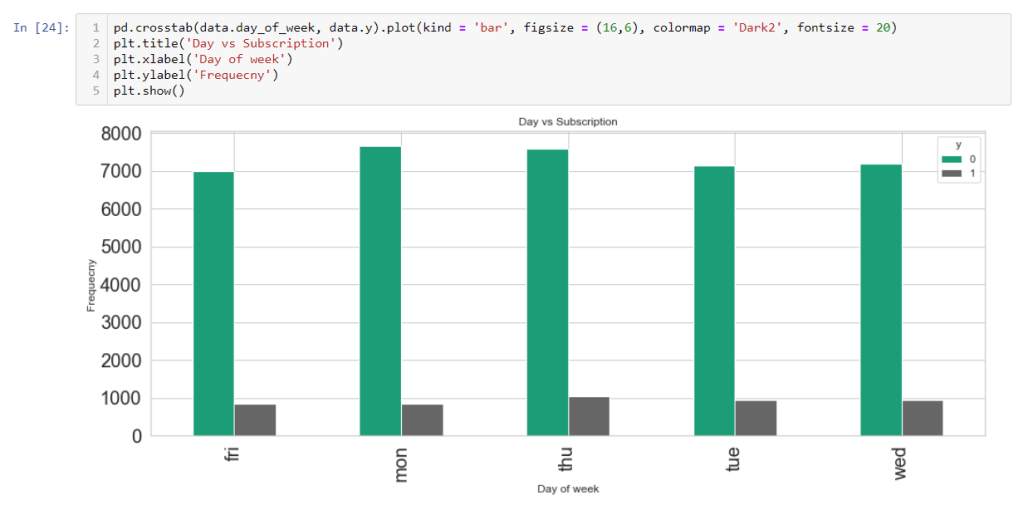1023x510 pixels.
Task: Click the green bar for tue
Action: 714,300
